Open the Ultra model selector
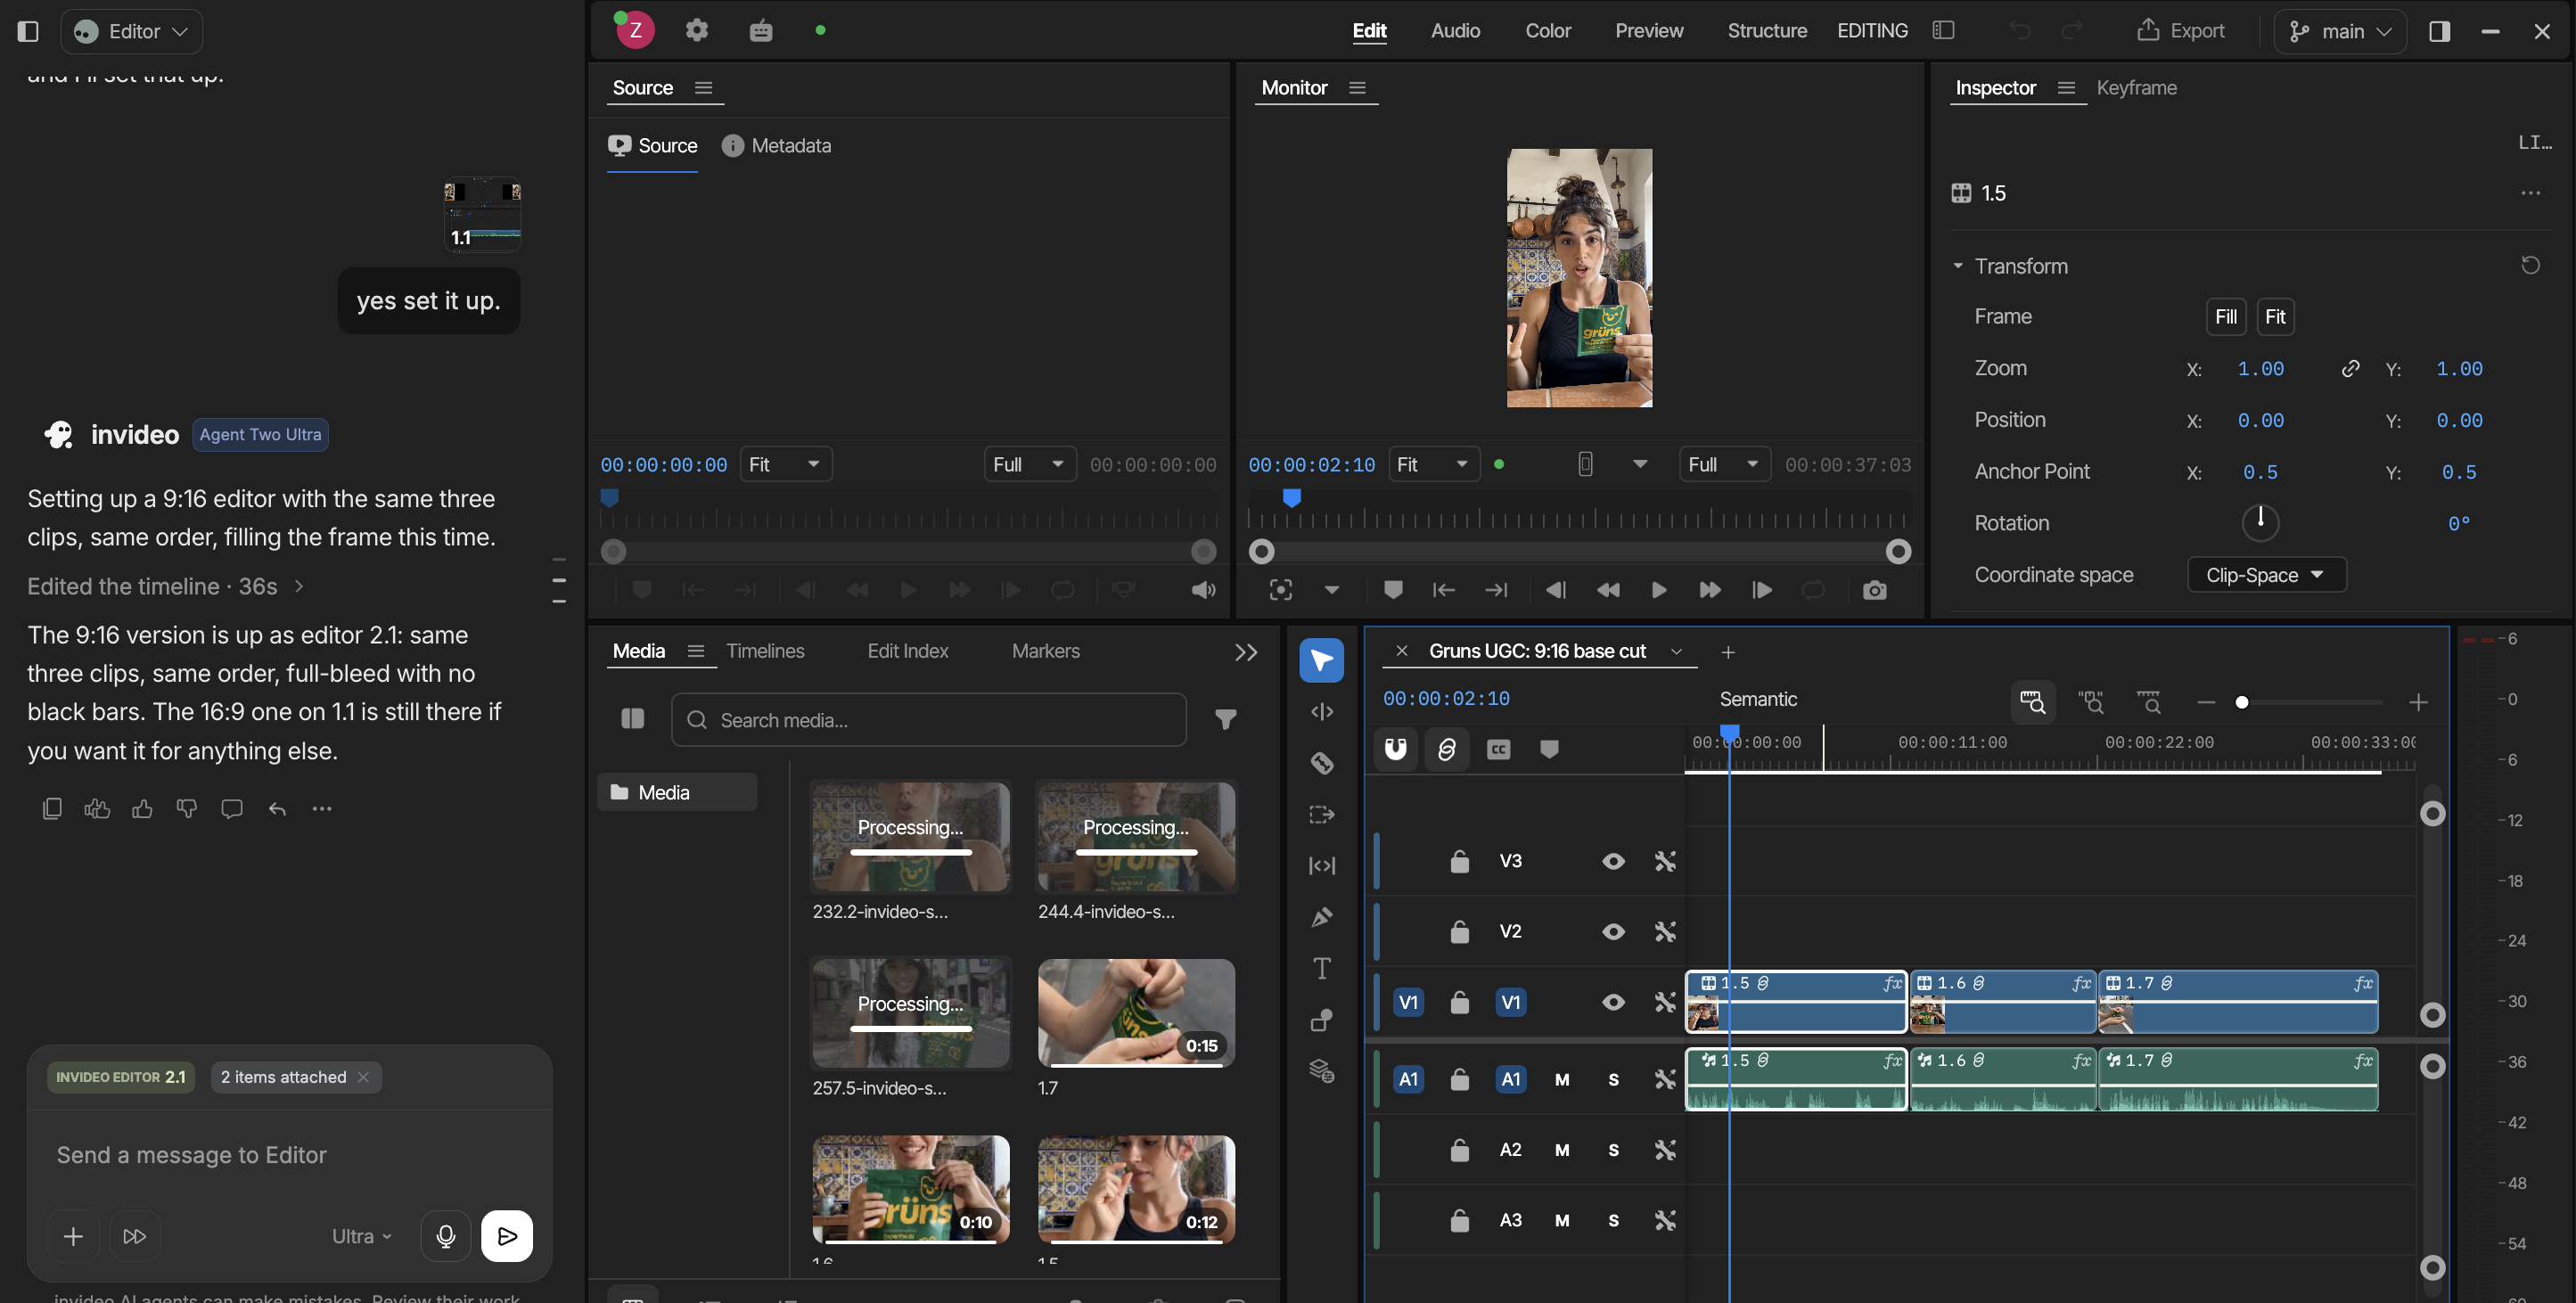 click(x=361, y=1236)
